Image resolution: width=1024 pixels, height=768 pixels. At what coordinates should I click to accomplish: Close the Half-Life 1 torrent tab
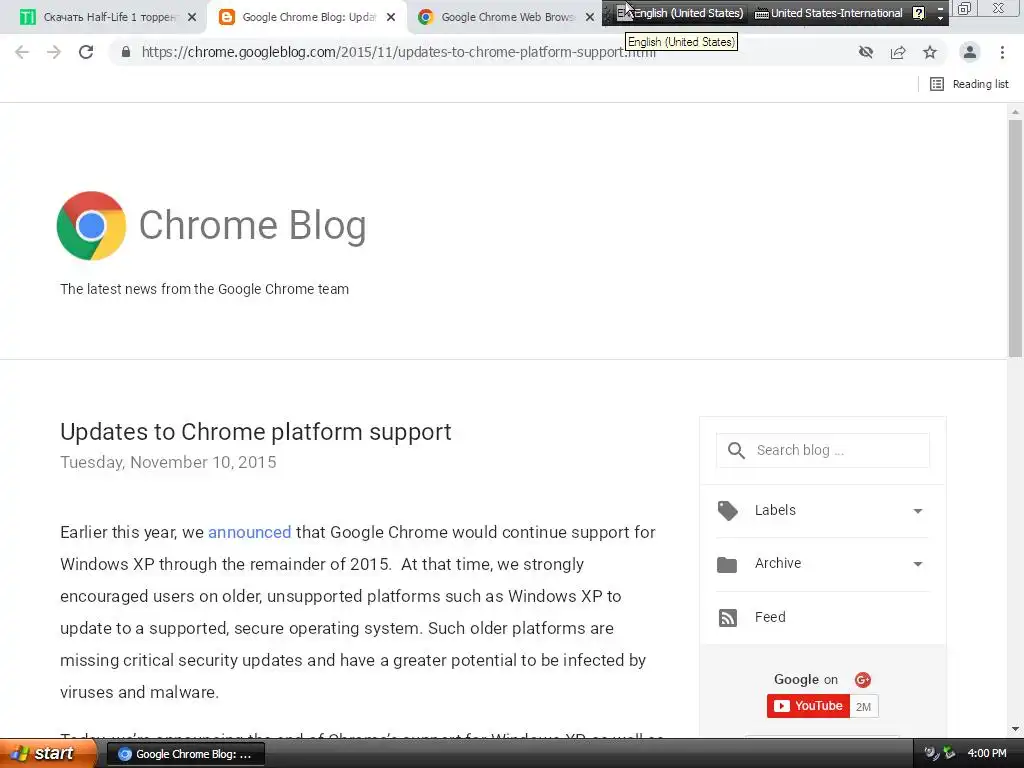pos(191,18)
